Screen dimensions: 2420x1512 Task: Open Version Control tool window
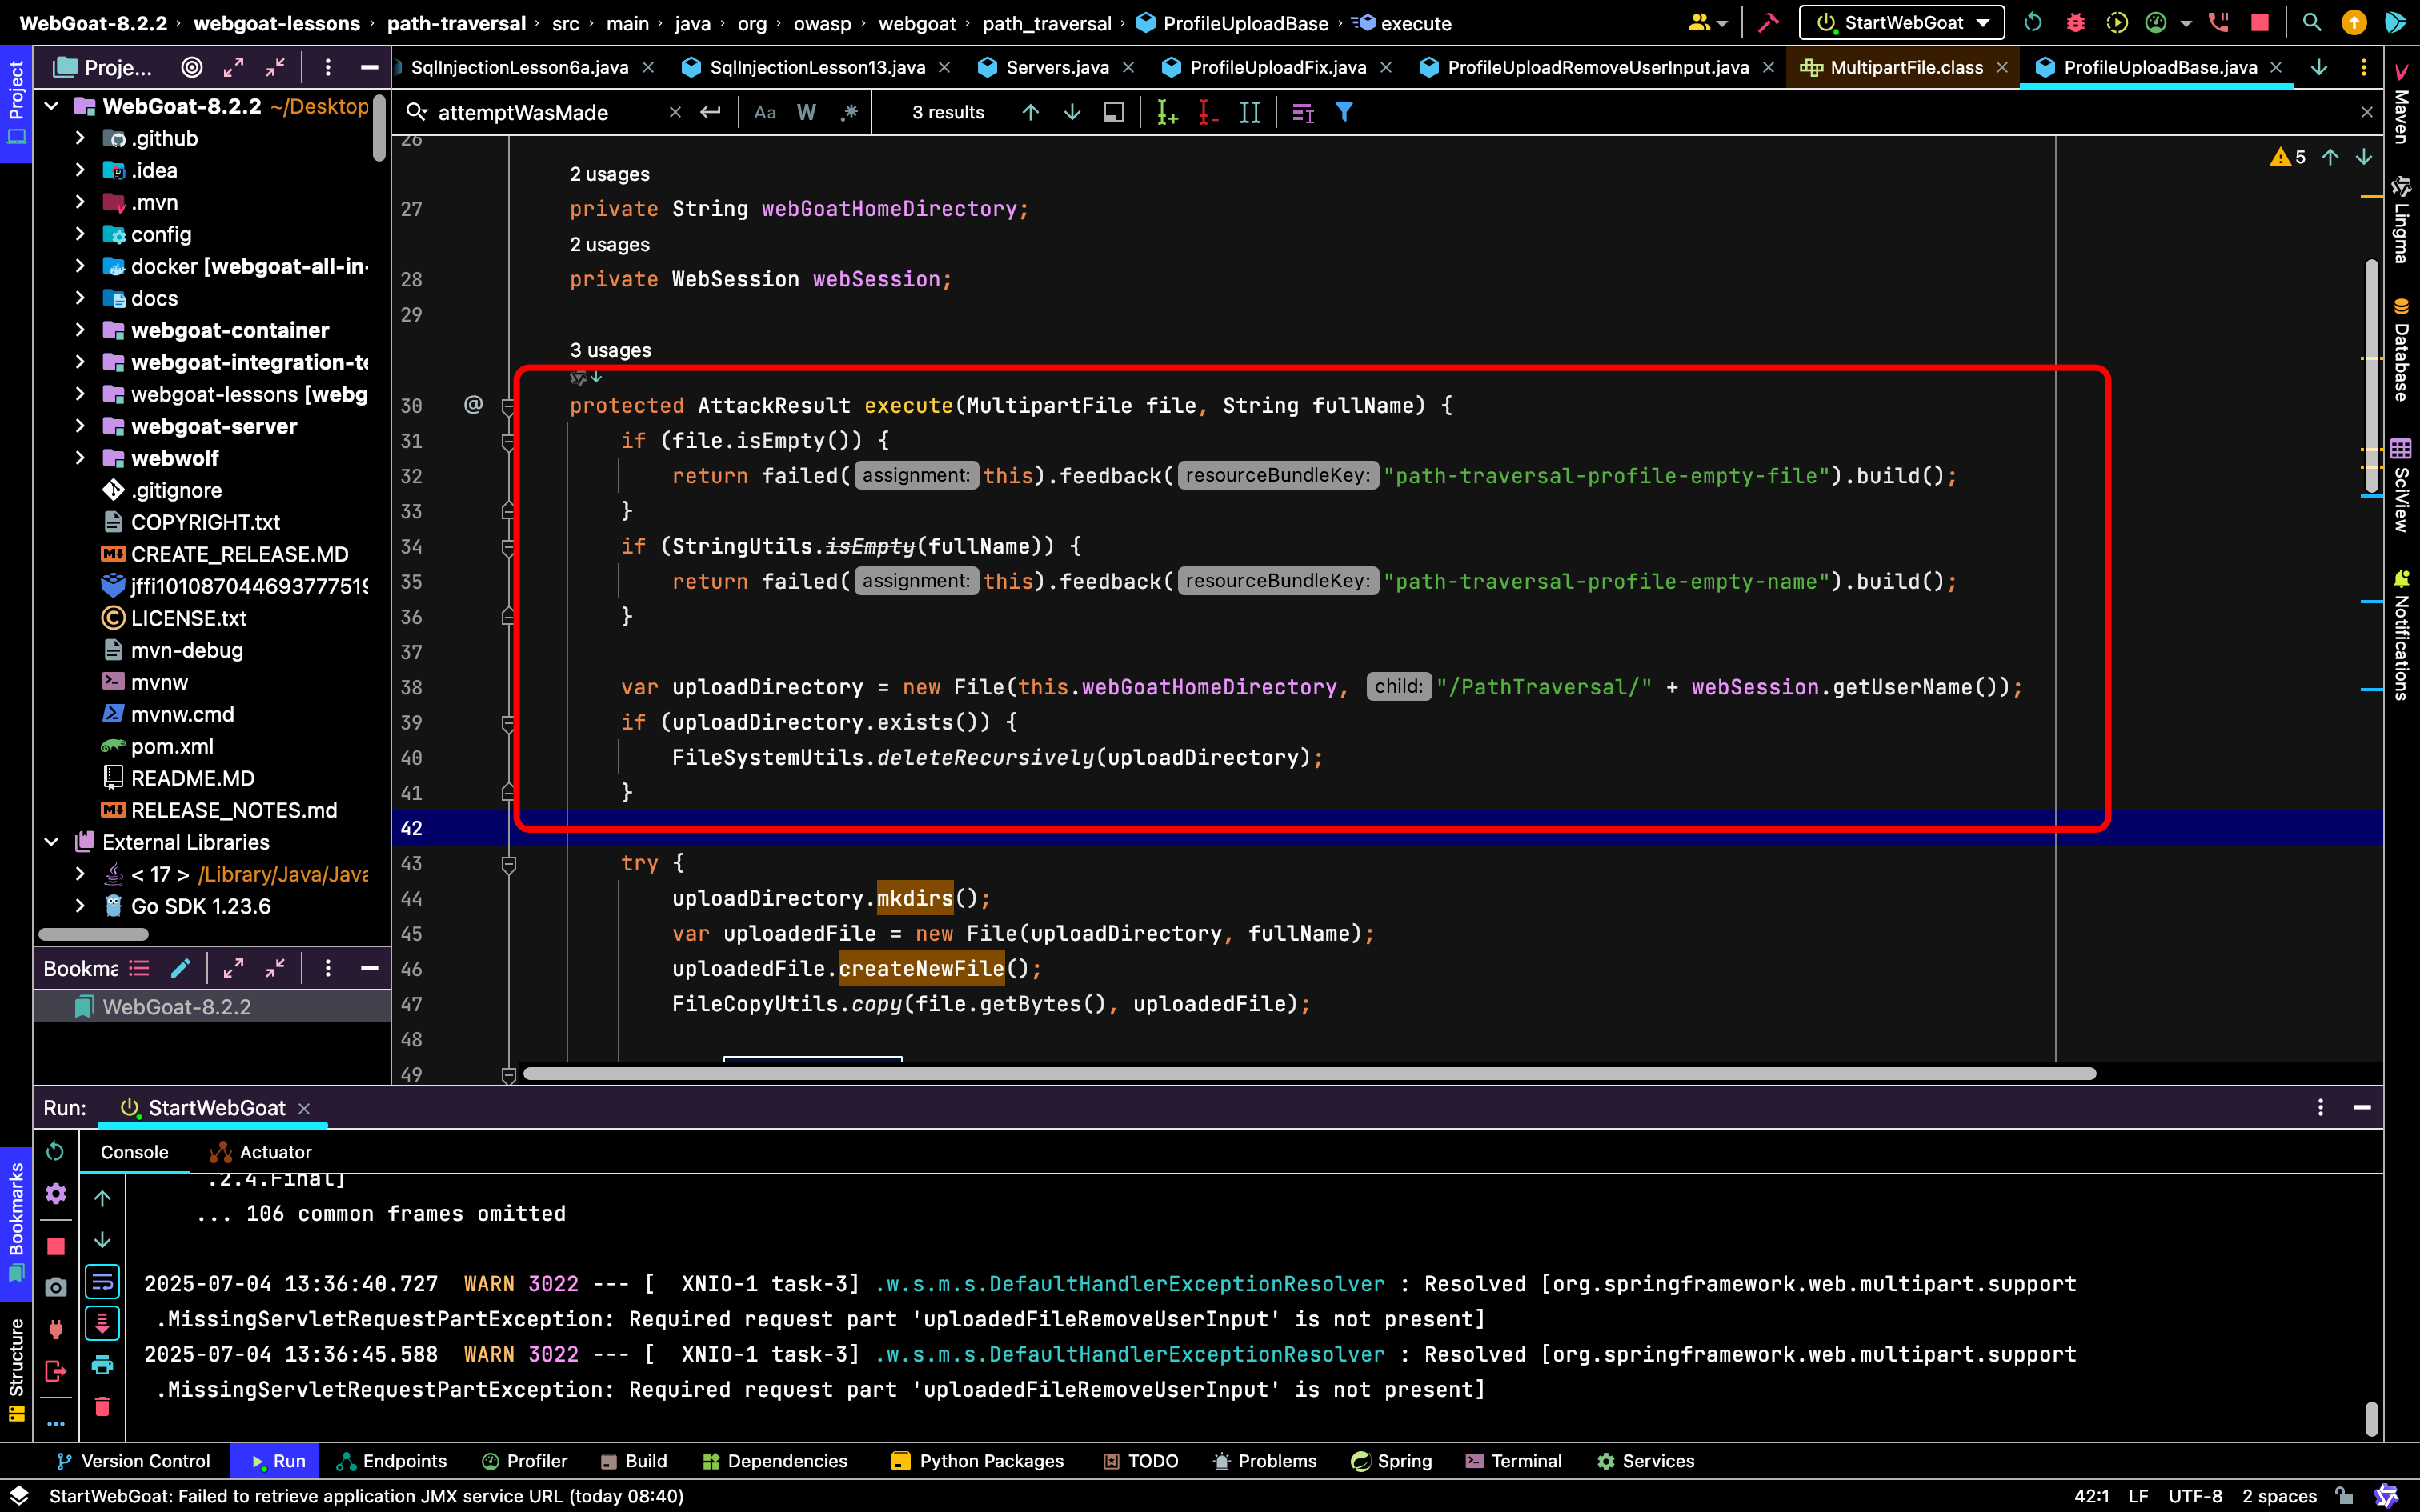click(133, 1461)
